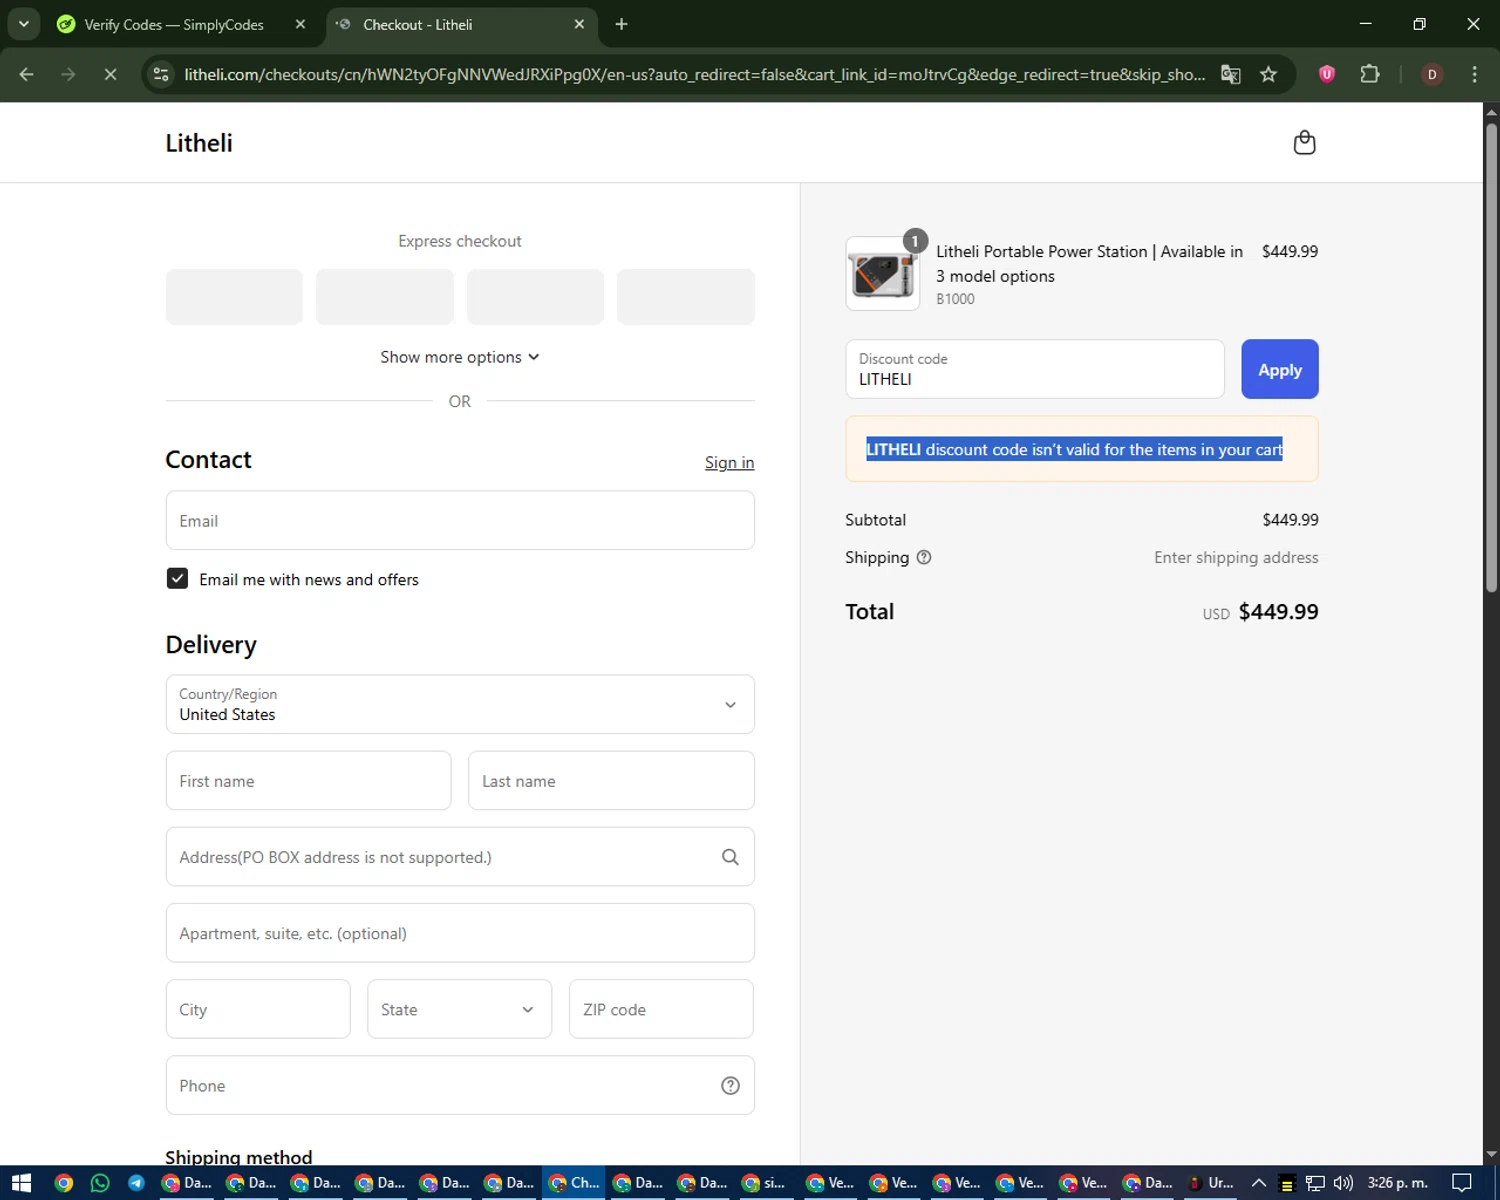Click the Total amount $449.99
This screenshot has width=1500, height=1200.
point(1278,612)
